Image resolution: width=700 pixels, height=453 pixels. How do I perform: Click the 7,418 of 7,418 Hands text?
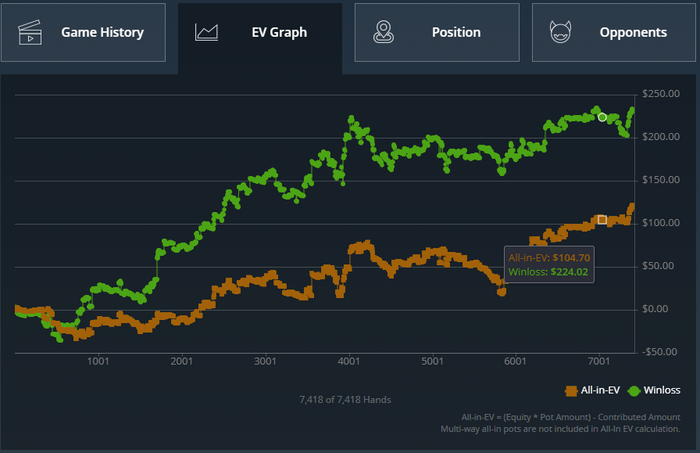pos(345,400)
